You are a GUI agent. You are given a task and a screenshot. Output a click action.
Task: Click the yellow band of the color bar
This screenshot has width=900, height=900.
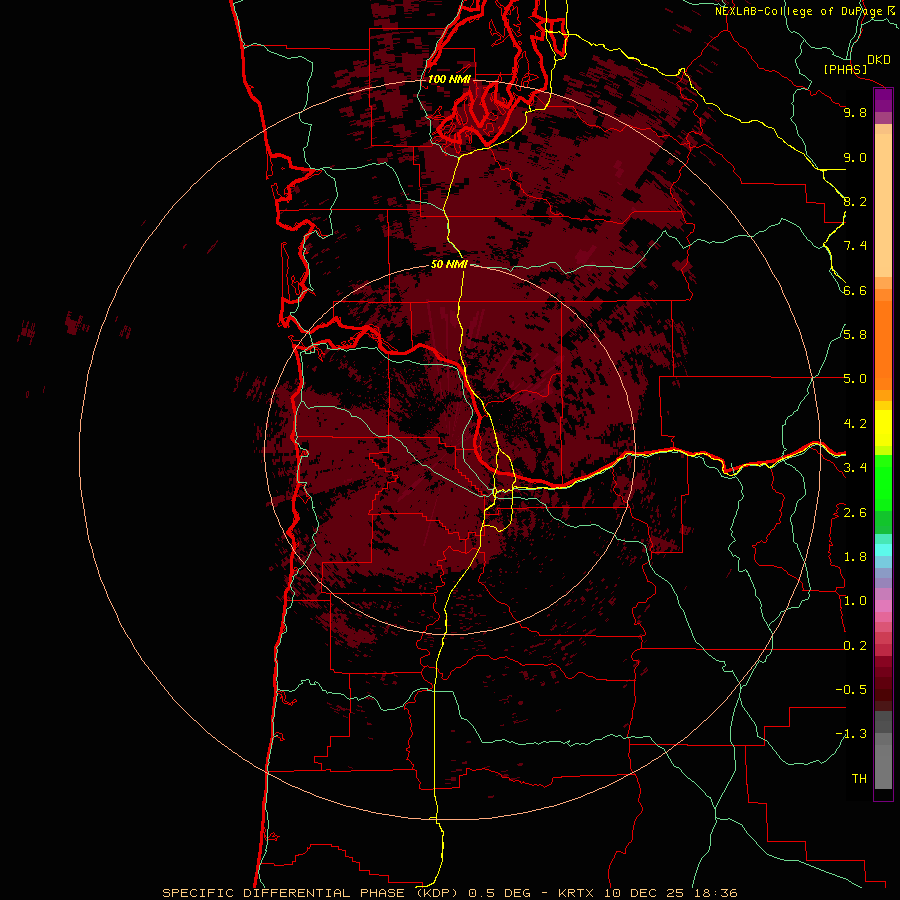pos(883,428)
